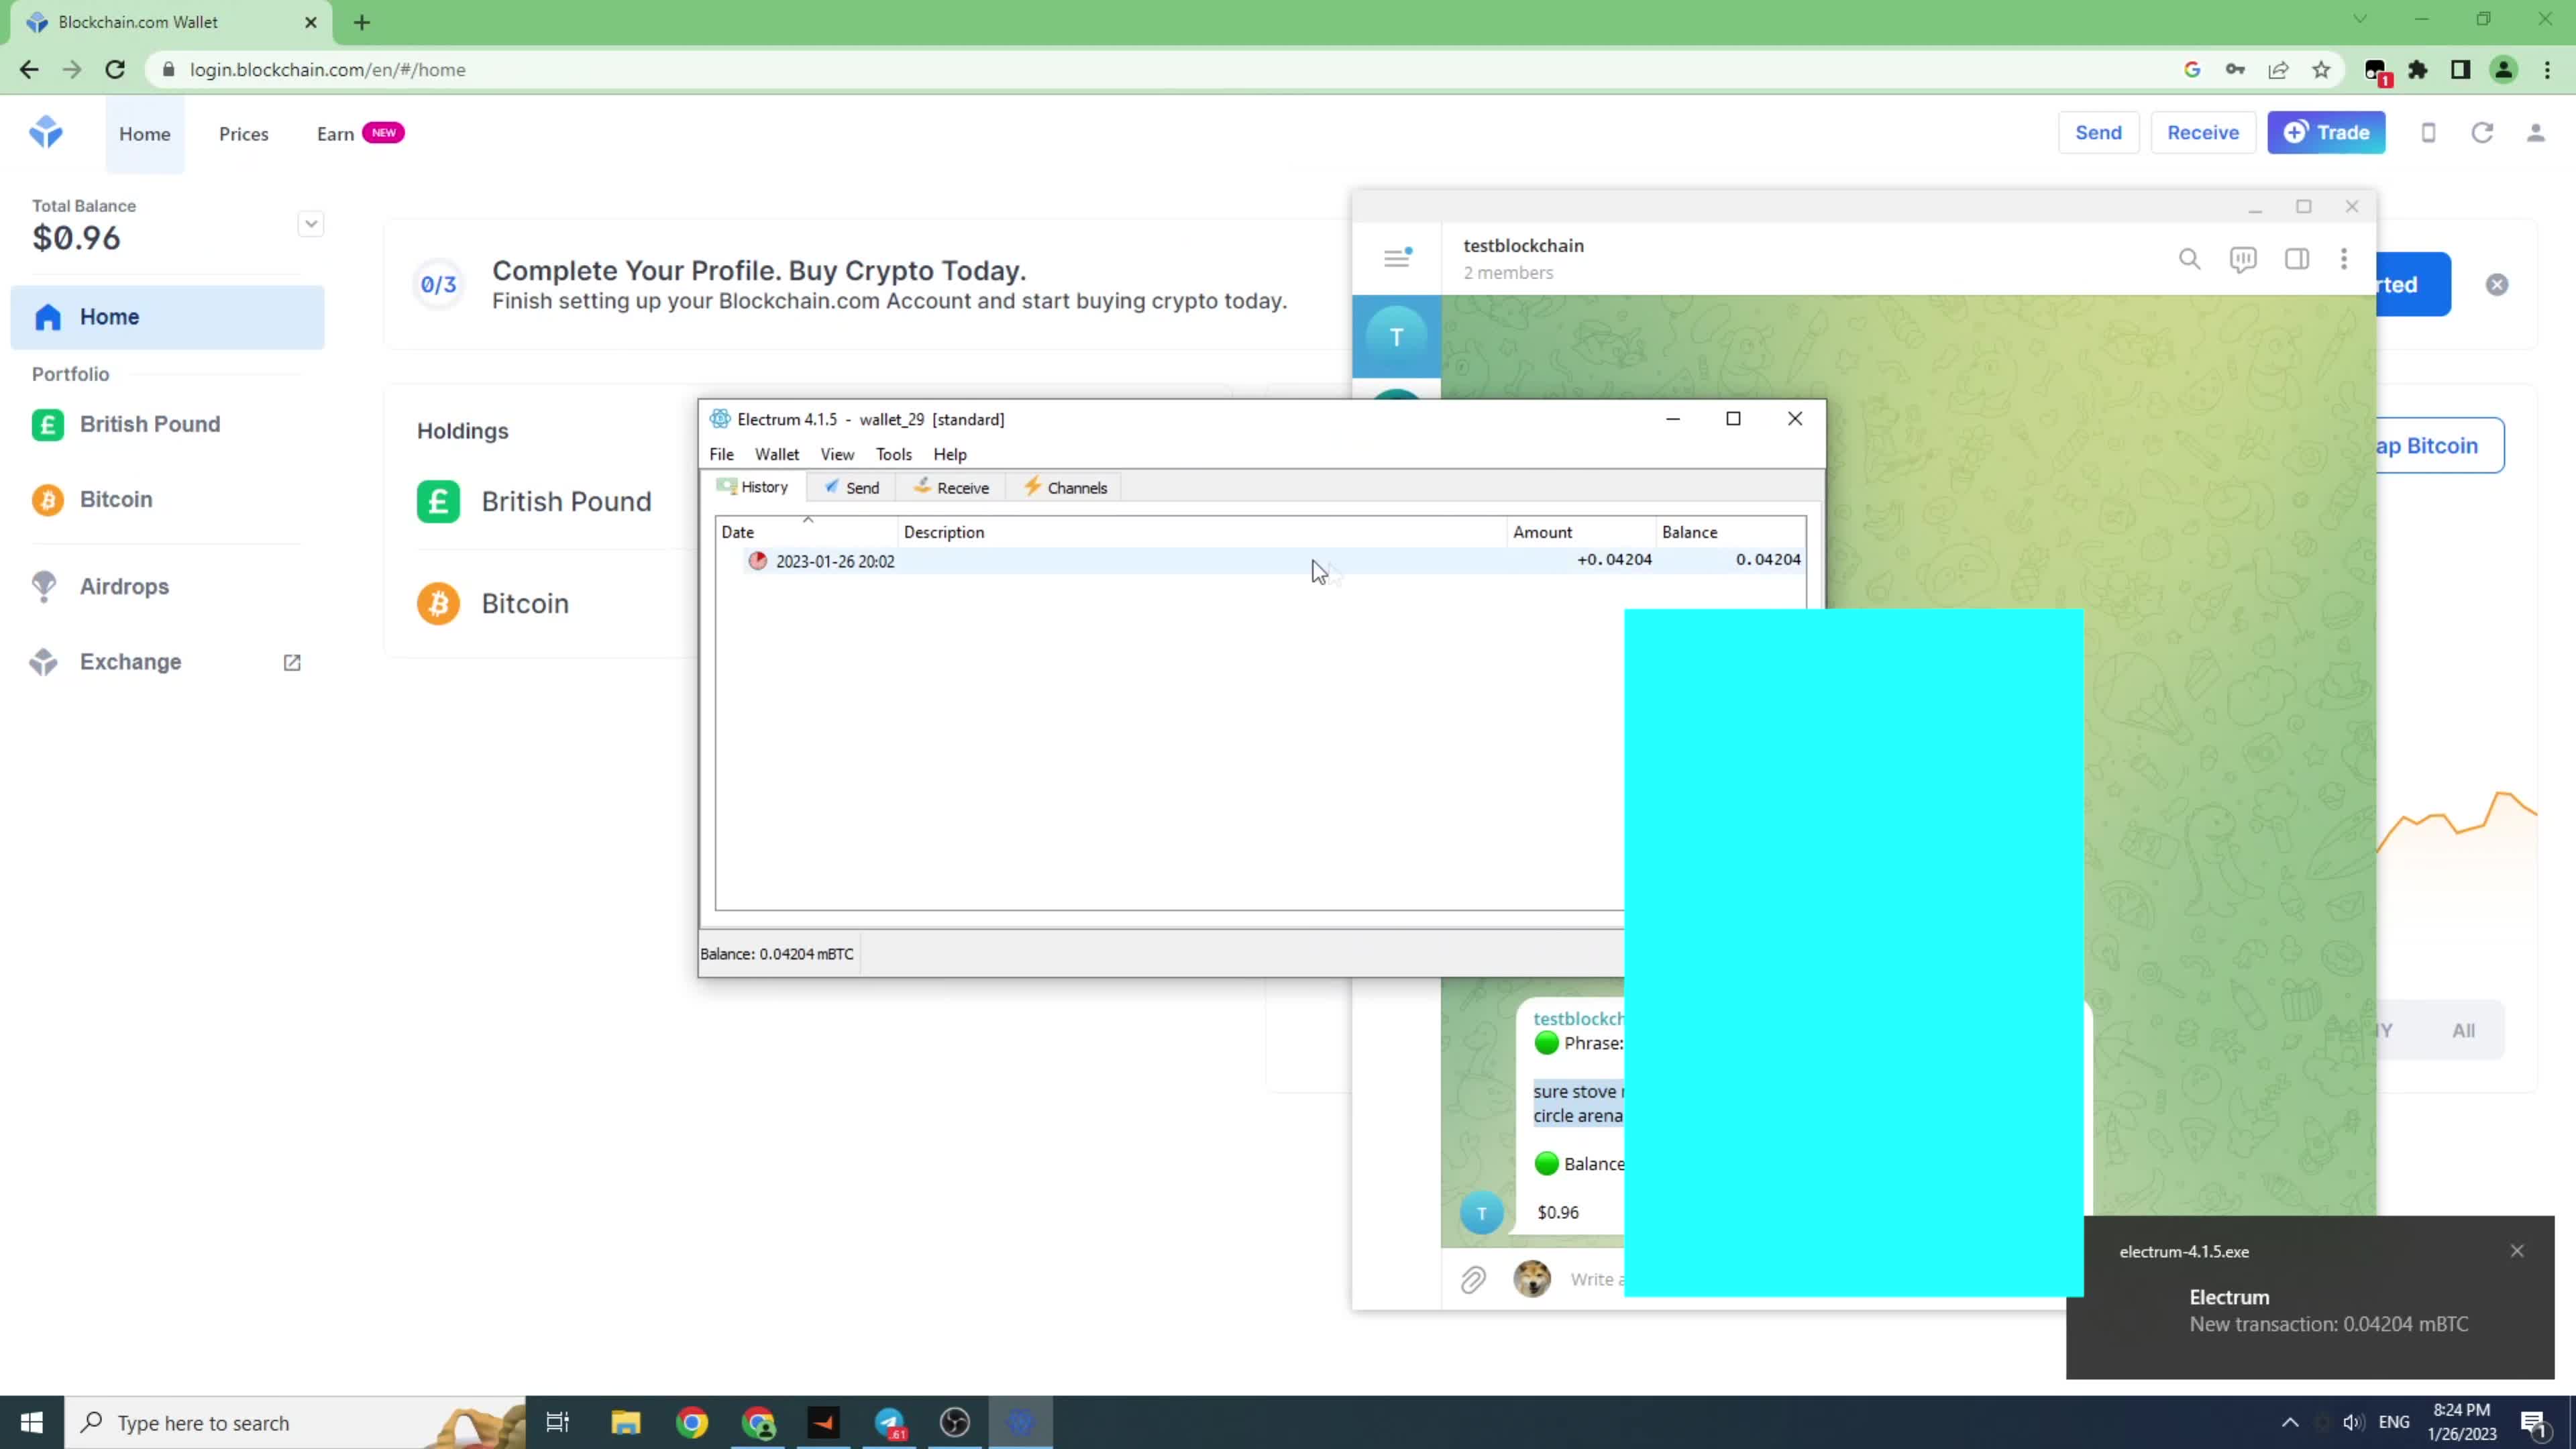The height and width of the screenshot is (1449, 2576).
Task: Open Telegram from the Windows taskbar
Action: point(889,1422)
